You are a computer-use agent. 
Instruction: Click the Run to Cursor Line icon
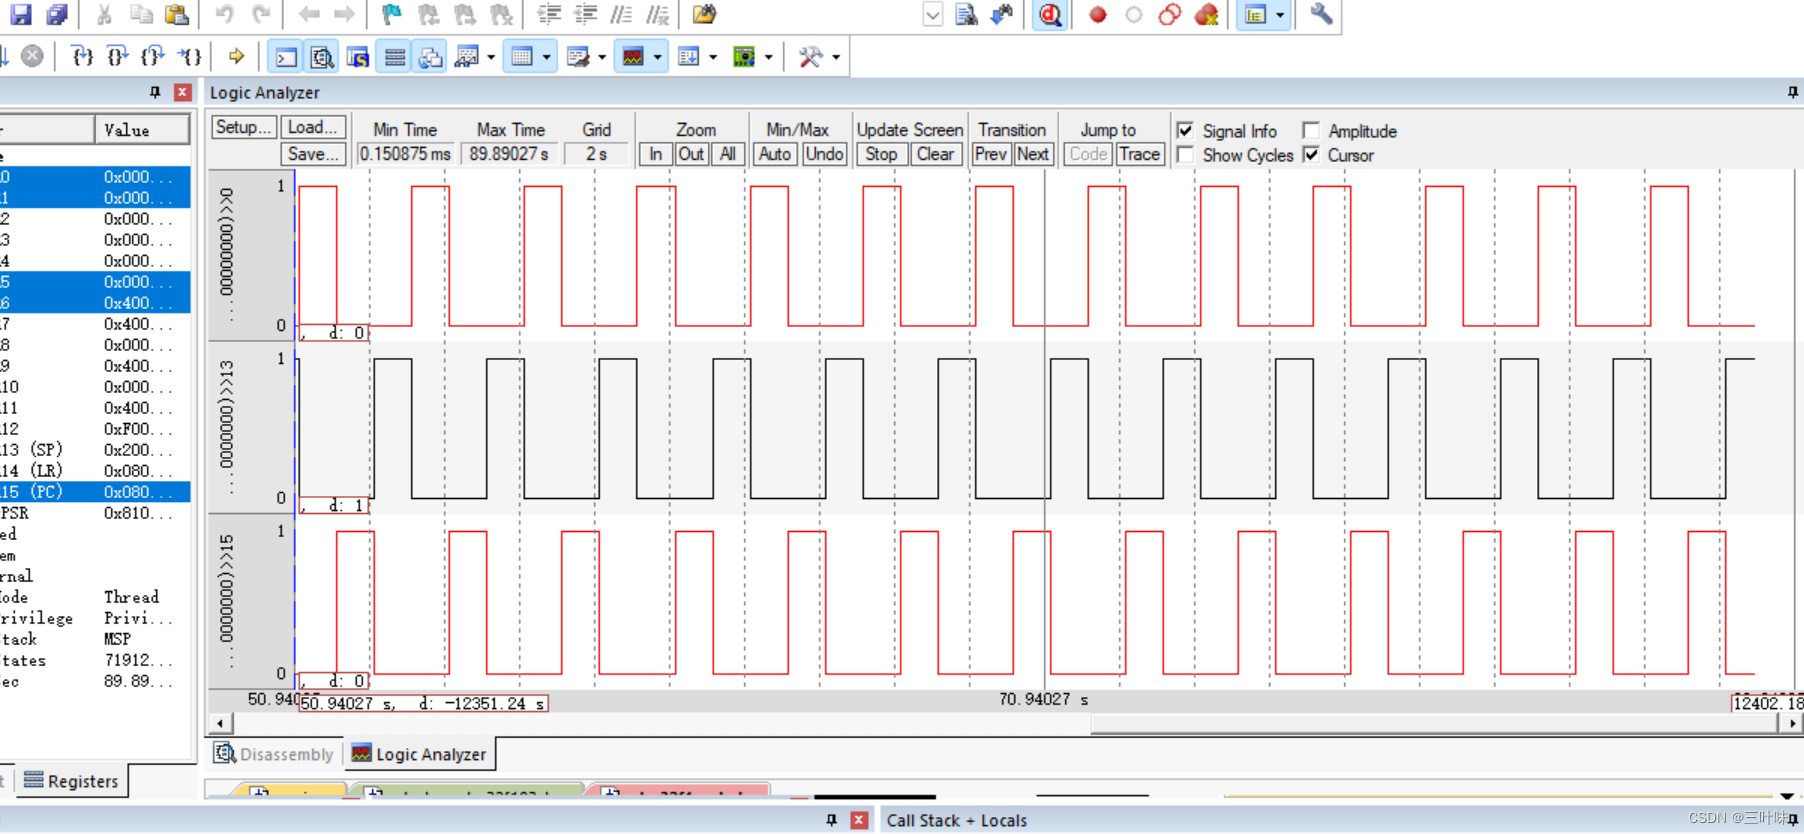pos(188,56)
